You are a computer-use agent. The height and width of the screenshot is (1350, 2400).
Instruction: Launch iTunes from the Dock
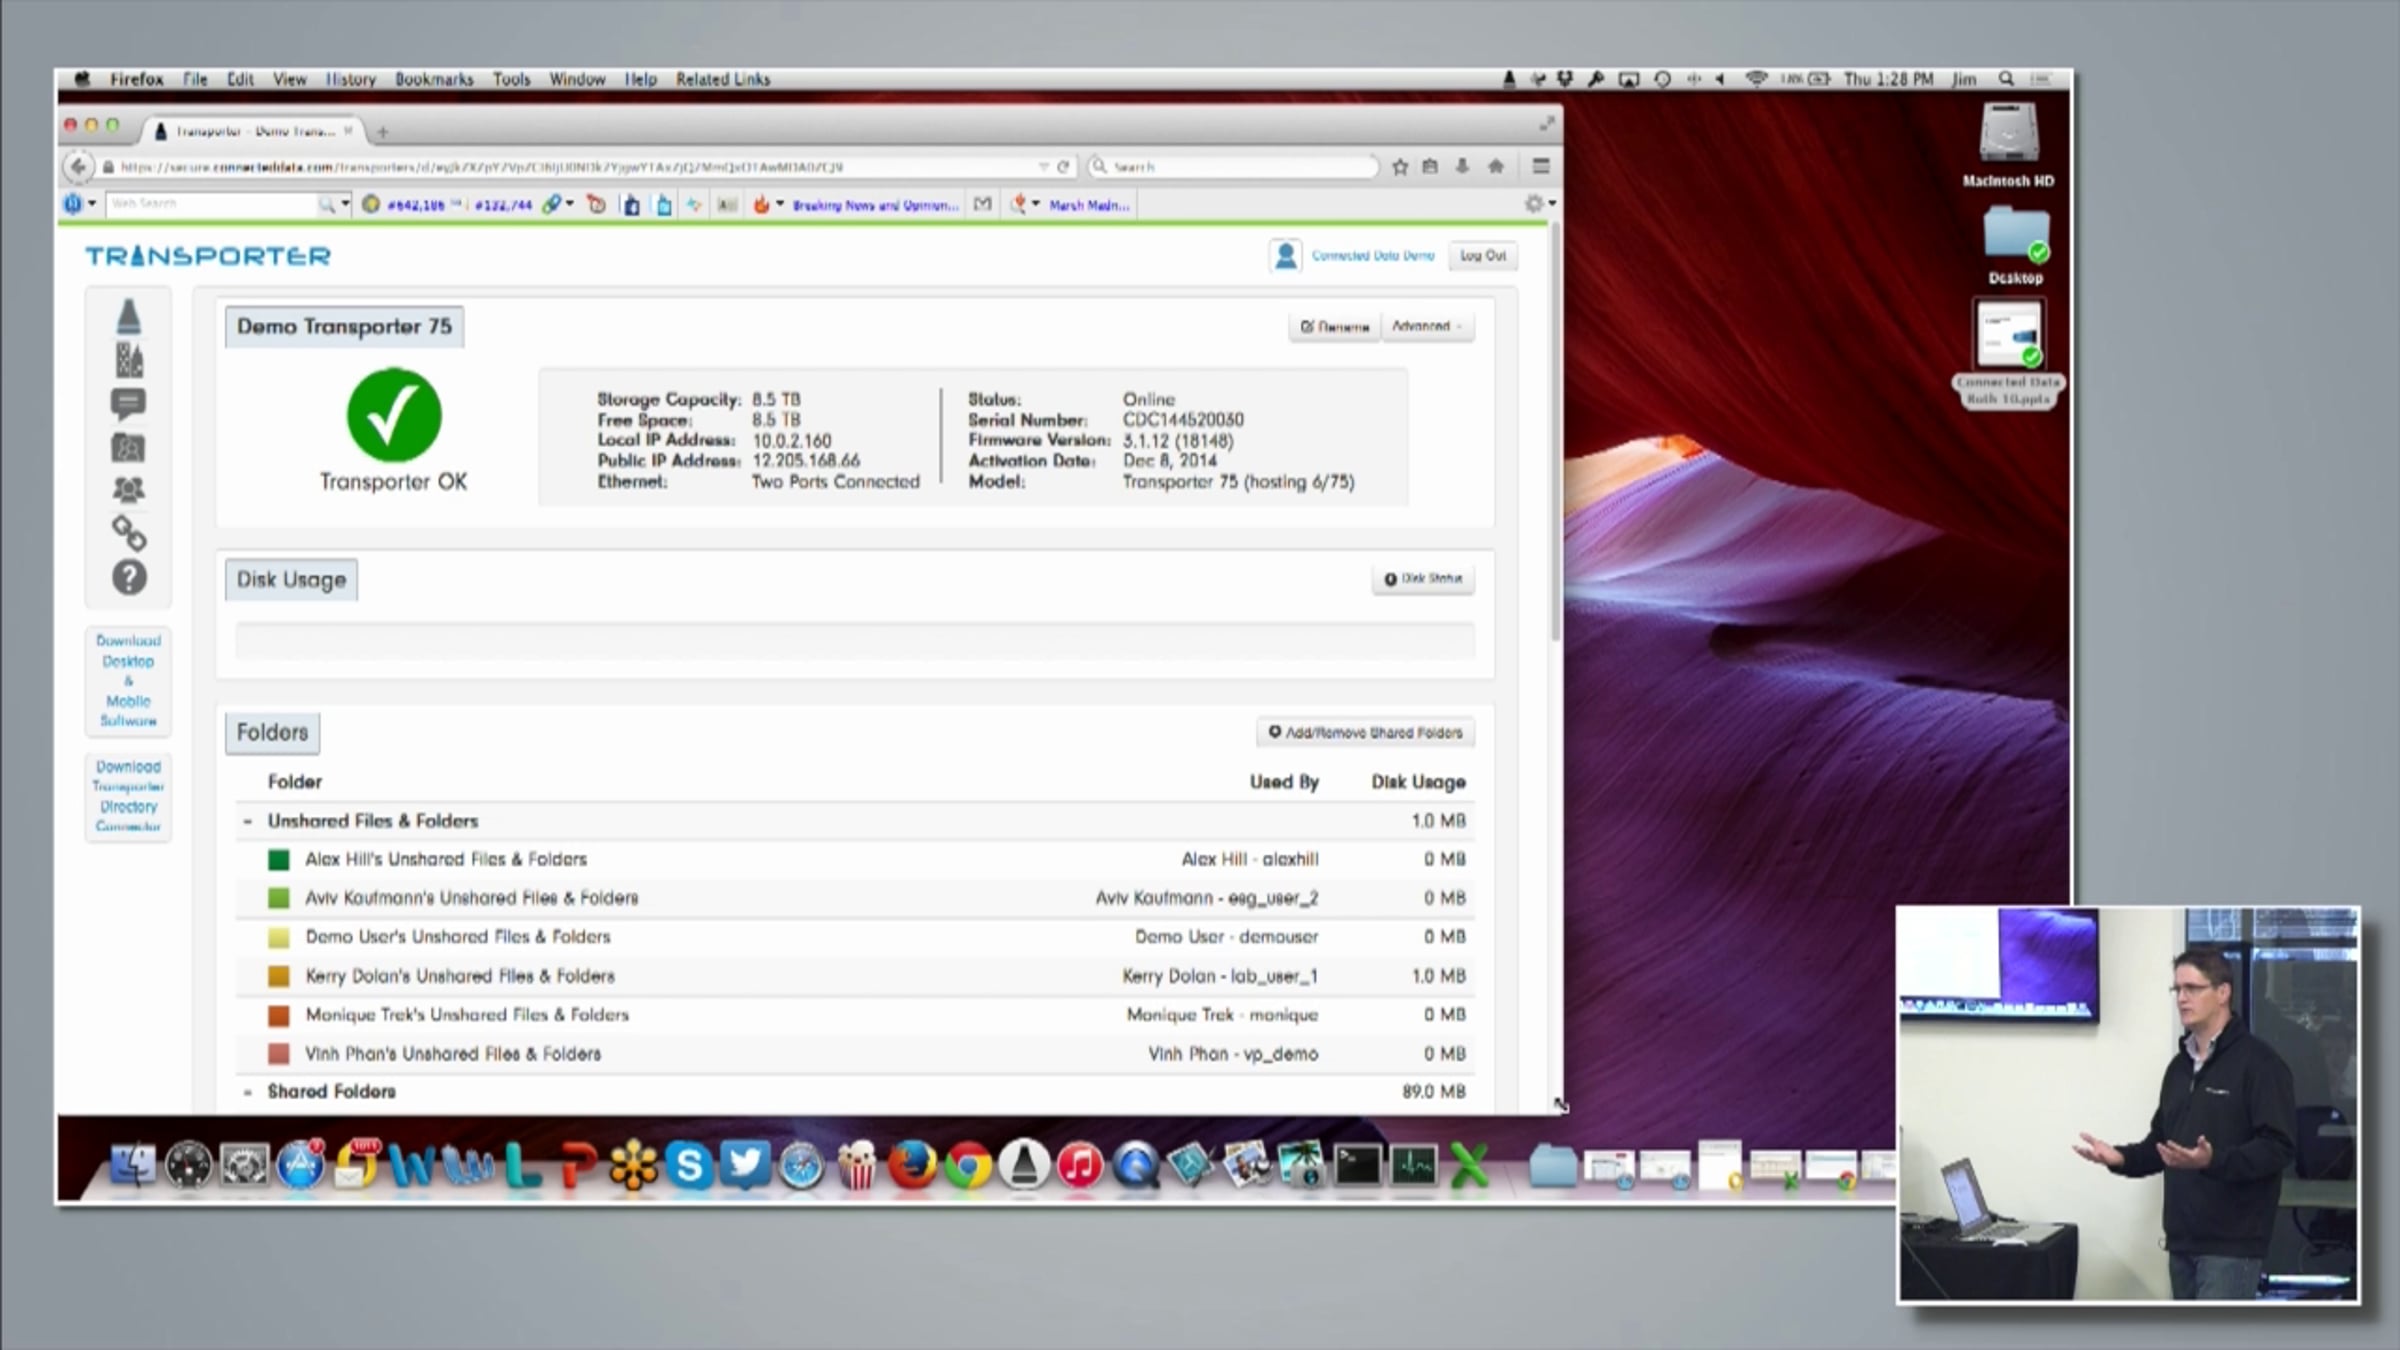tap(1080, 1166)
